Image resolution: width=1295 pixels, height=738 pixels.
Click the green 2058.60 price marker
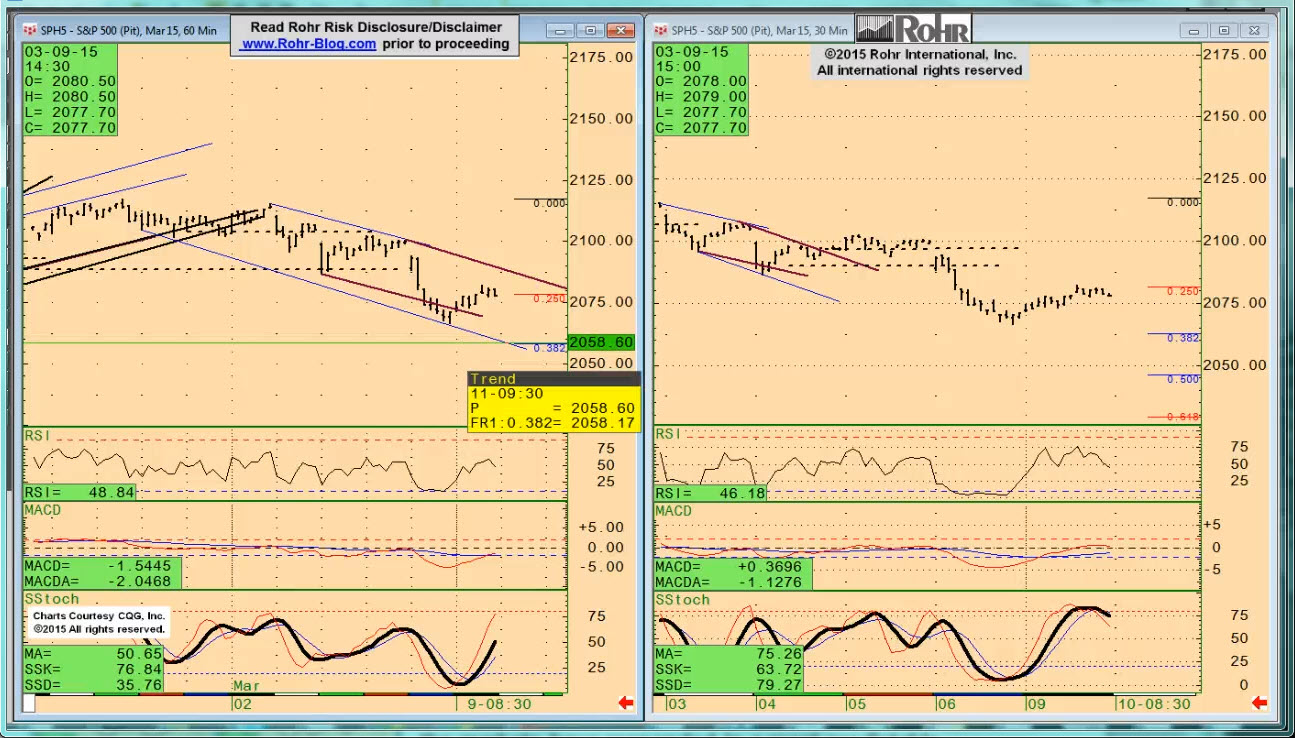(x=601, y=342)
